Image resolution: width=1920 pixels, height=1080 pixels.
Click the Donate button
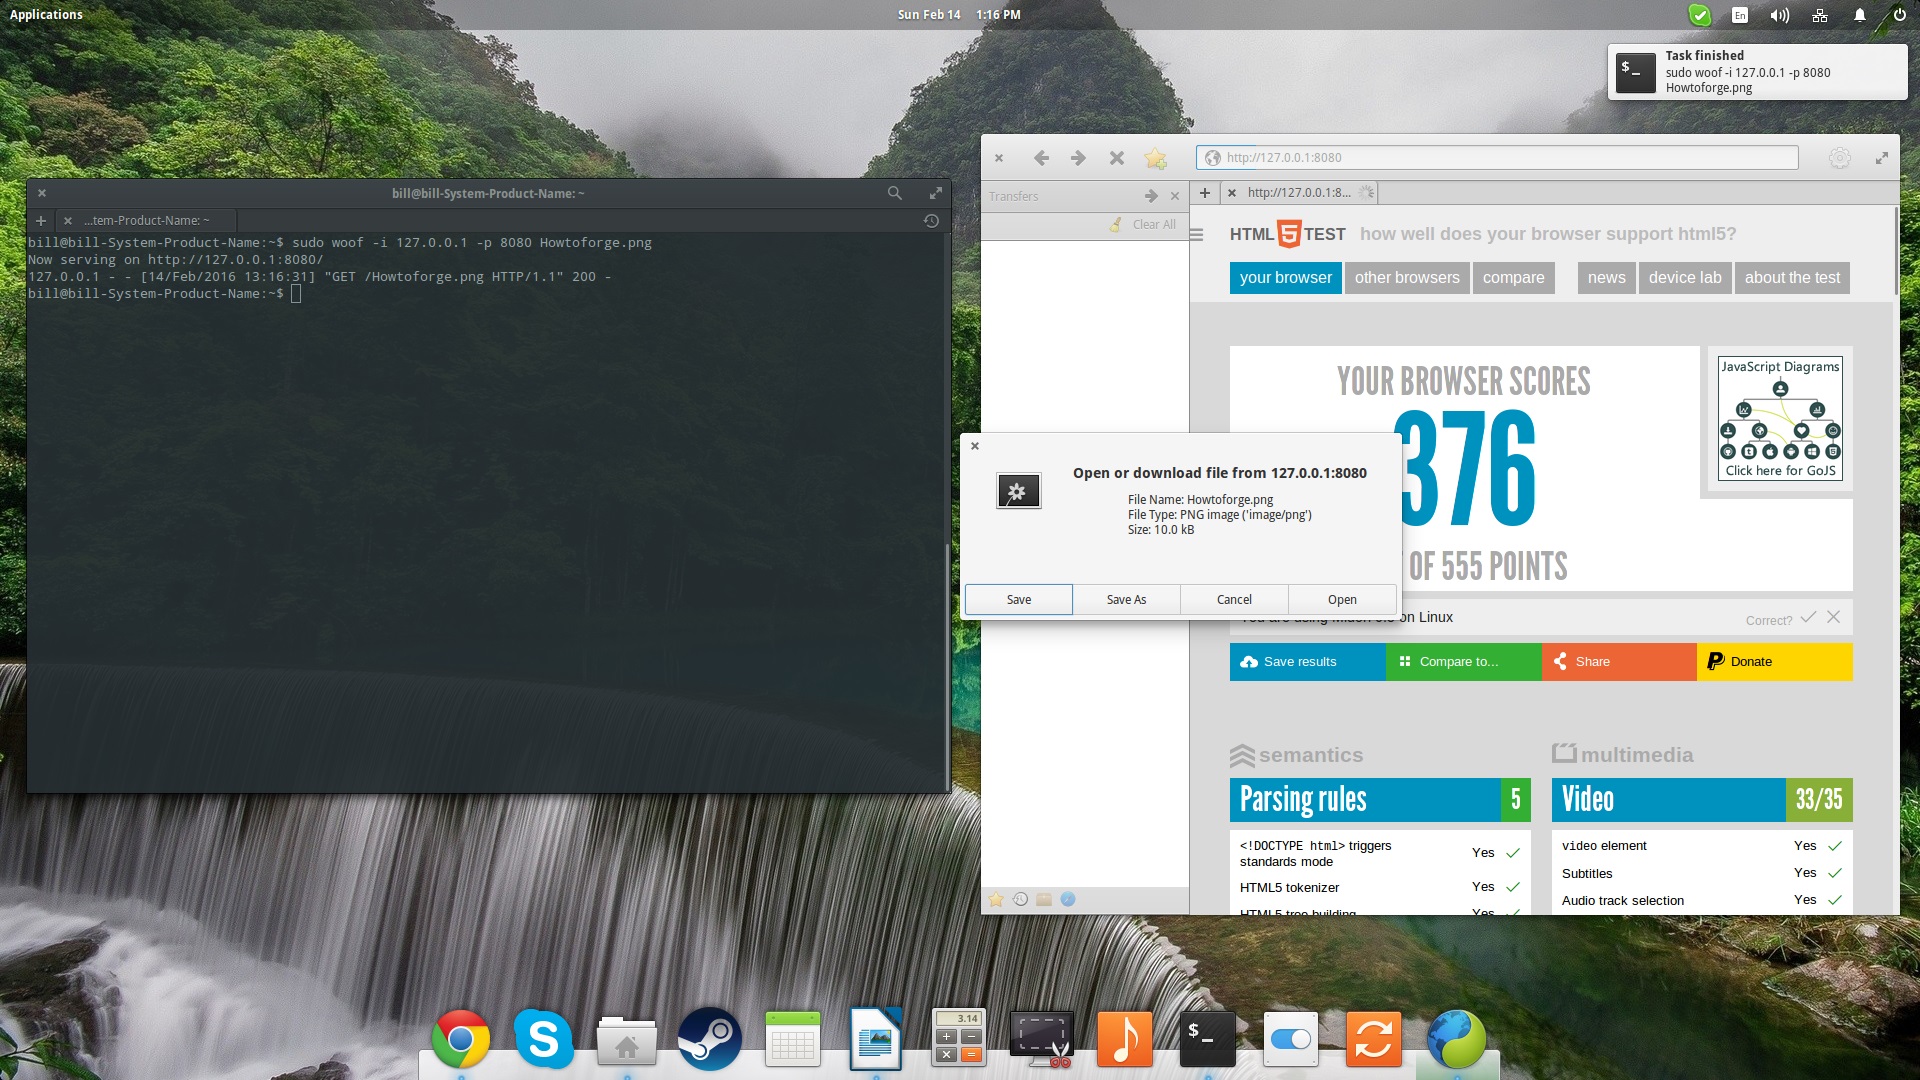[1775, 662]
